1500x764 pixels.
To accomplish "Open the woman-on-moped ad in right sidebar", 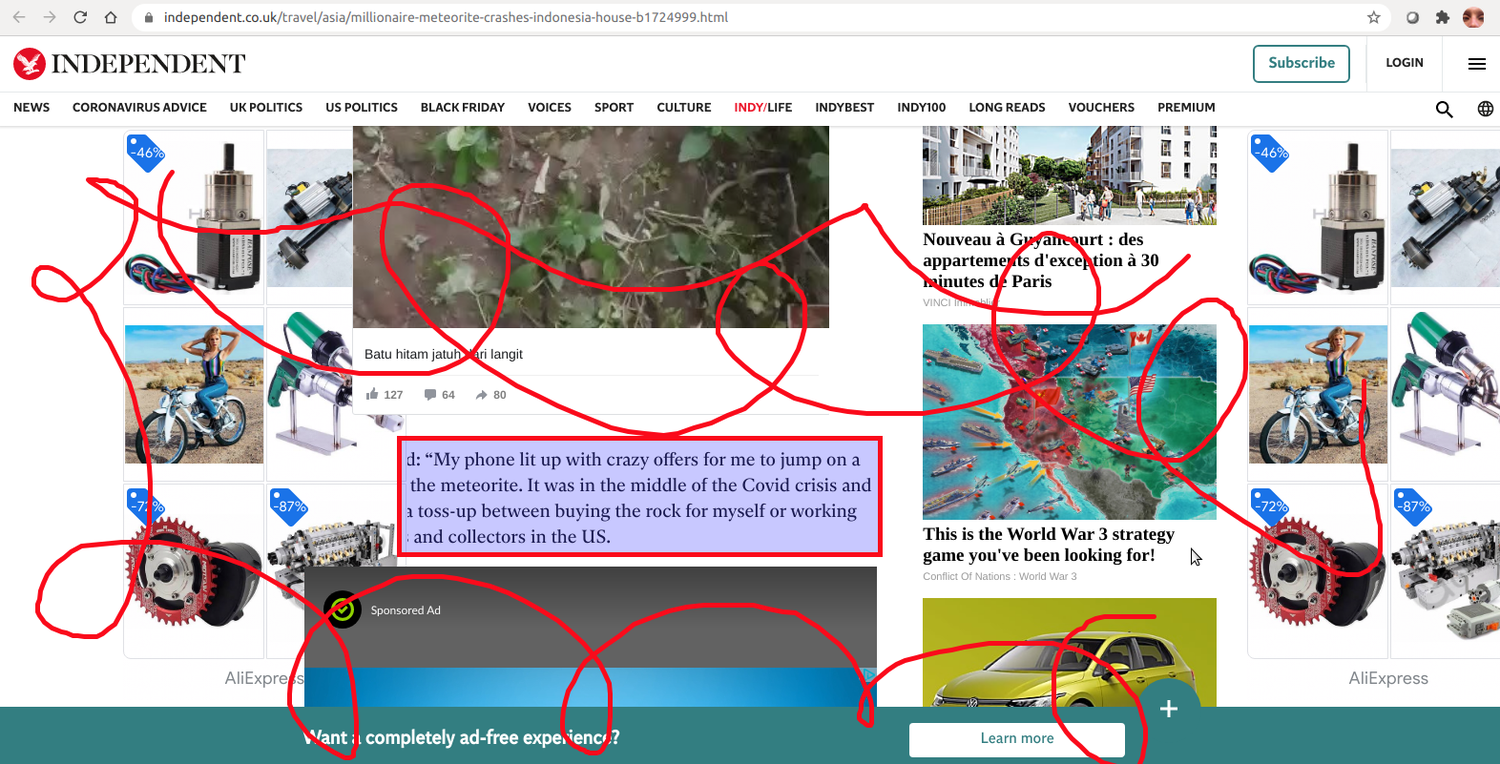I will click(x=1318, y=394).
